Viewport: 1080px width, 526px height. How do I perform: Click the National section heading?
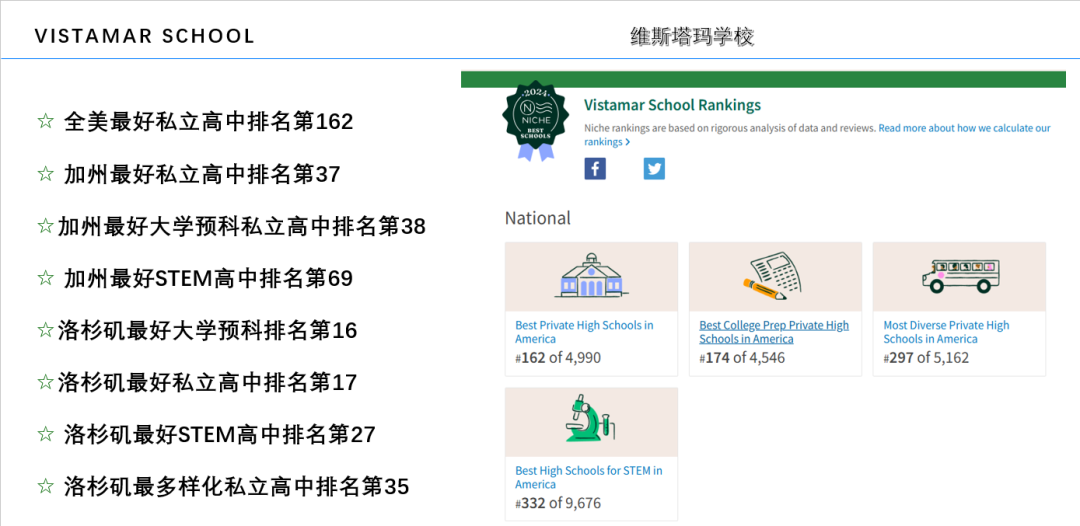(538, 218)
